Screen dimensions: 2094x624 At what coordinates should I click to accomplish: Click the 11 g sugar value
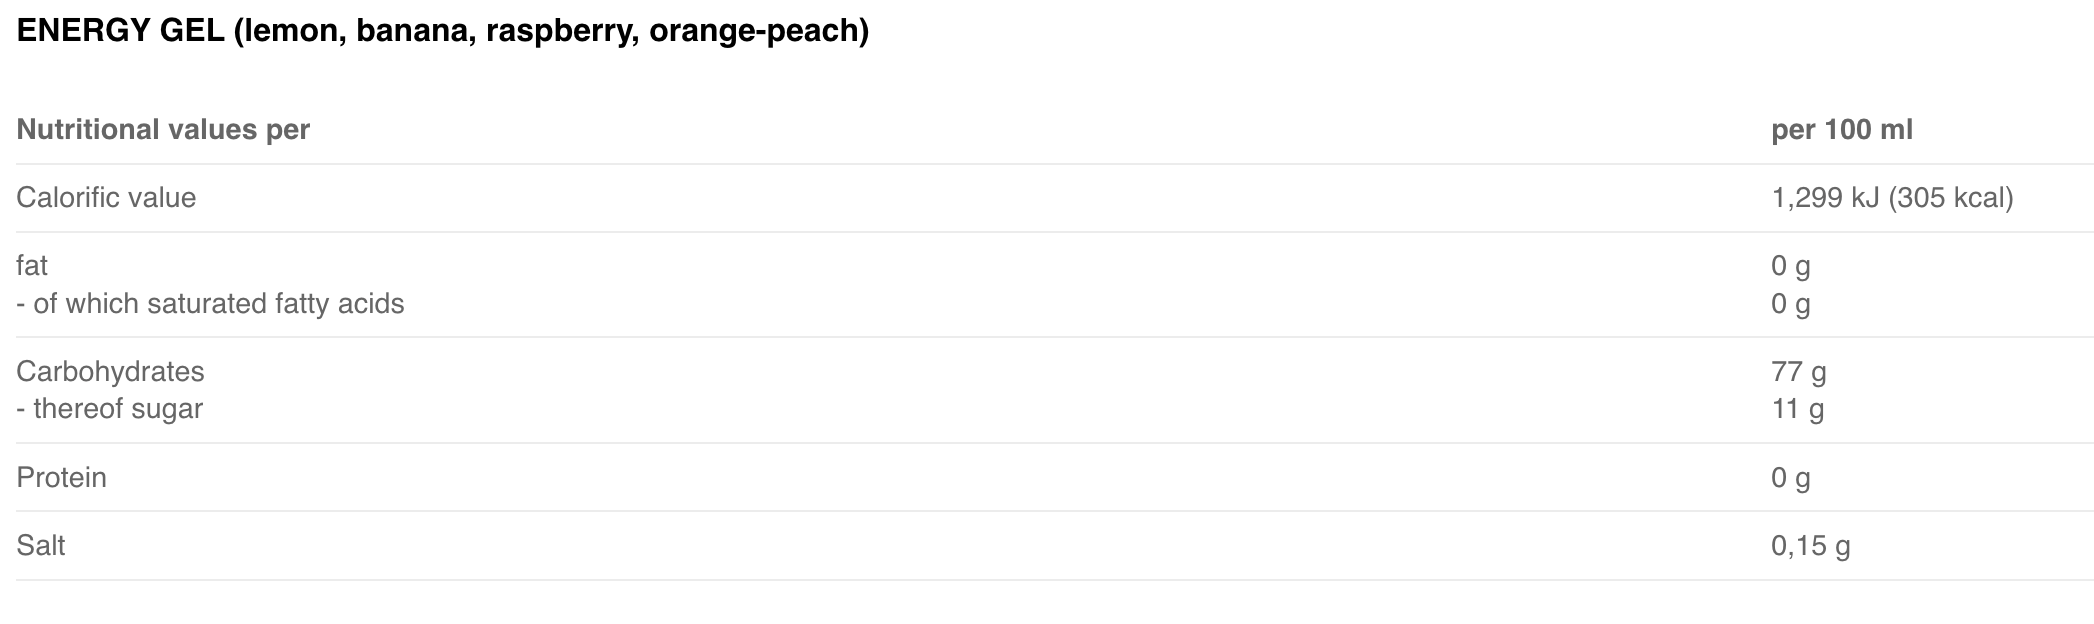click(x=1797, y=409)
